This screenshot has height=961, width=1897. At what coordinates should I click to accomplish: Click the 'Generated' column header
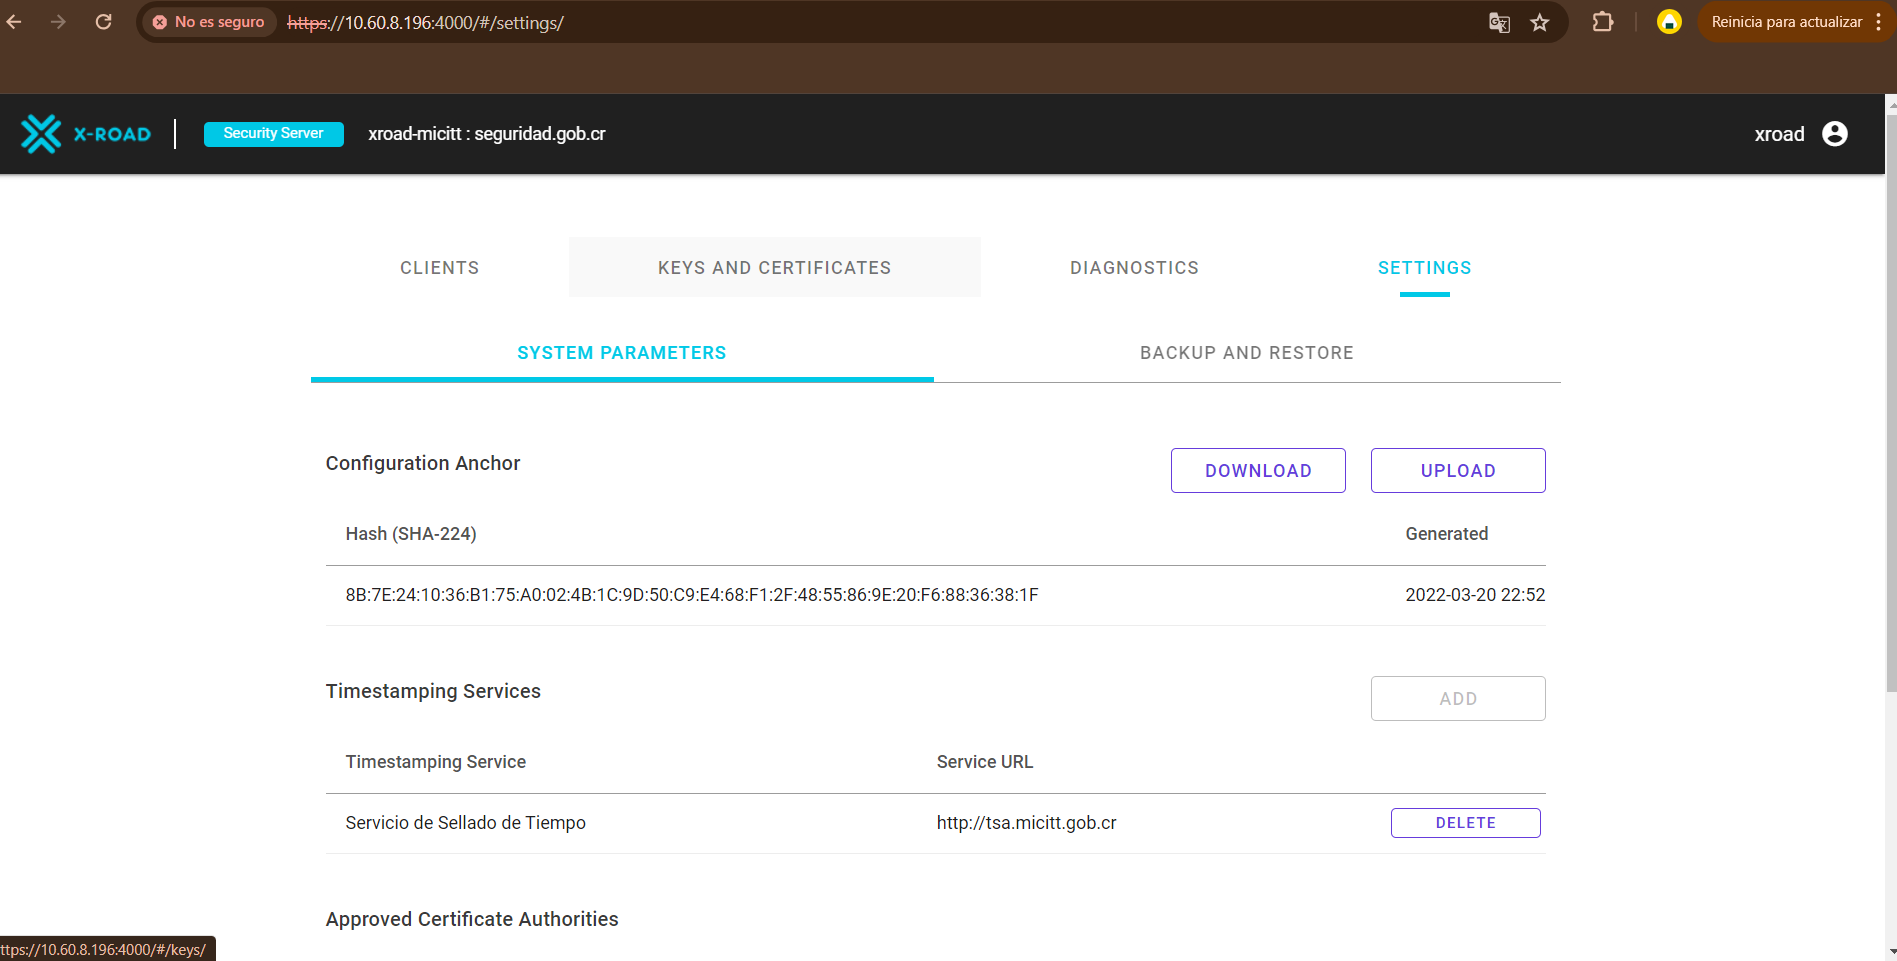coord(1447,534)
